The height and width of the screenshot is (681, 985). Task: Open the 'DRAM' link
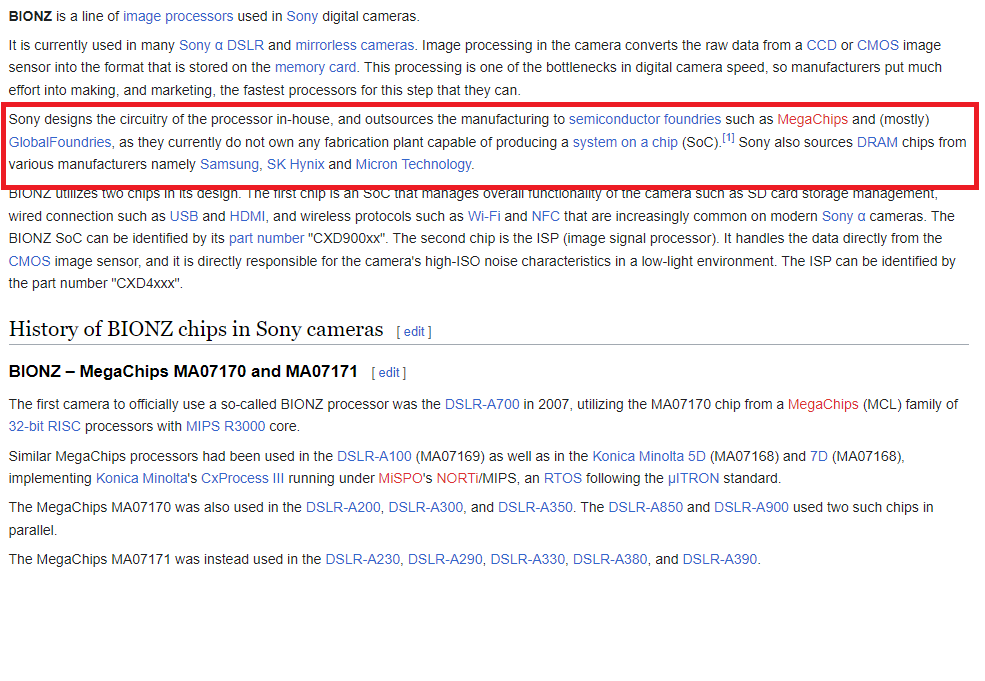pos(876,142)
